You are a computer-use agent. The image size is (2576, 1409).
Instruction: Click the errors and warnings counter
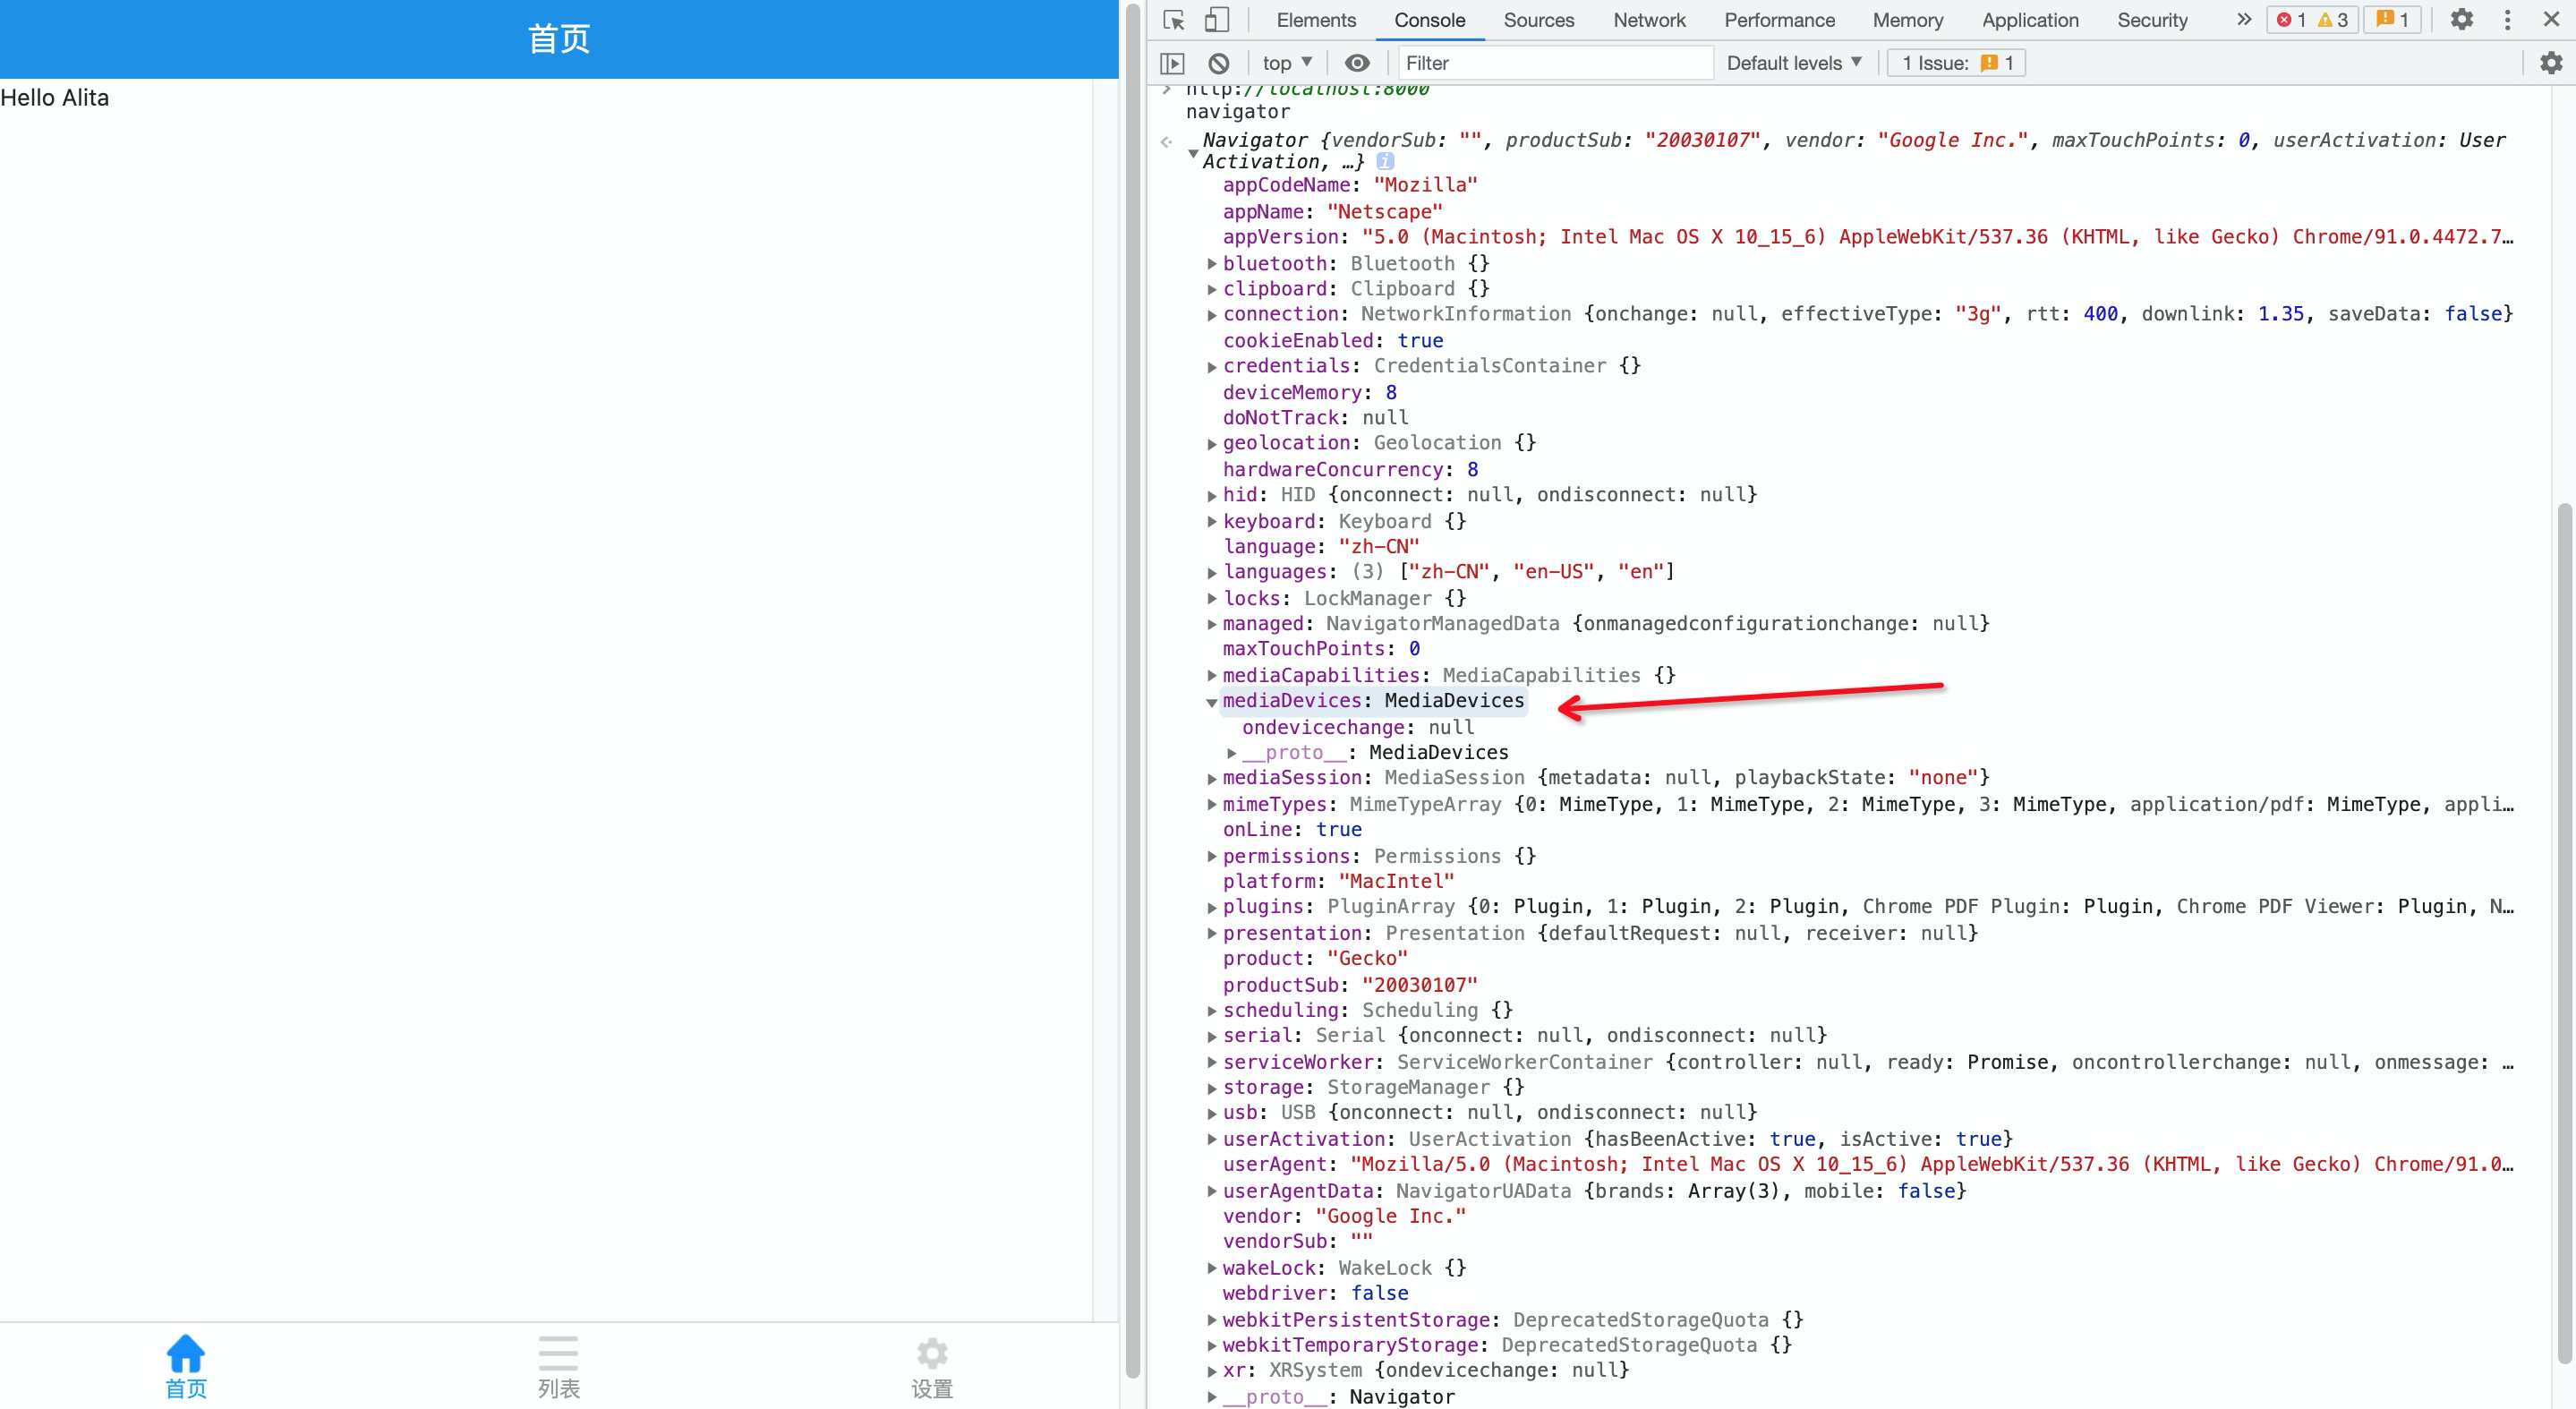pos(2312,20)
